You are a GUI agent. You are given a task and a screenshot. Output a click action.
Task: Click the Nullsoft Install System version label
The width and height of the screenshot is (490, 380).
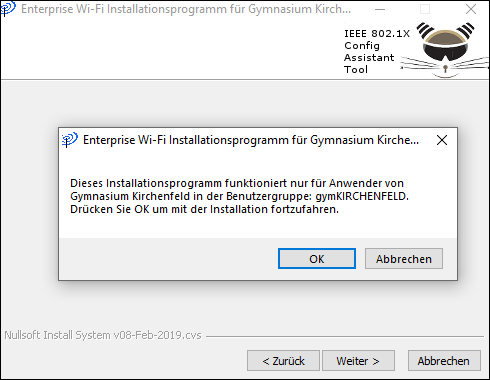(103, 335)
